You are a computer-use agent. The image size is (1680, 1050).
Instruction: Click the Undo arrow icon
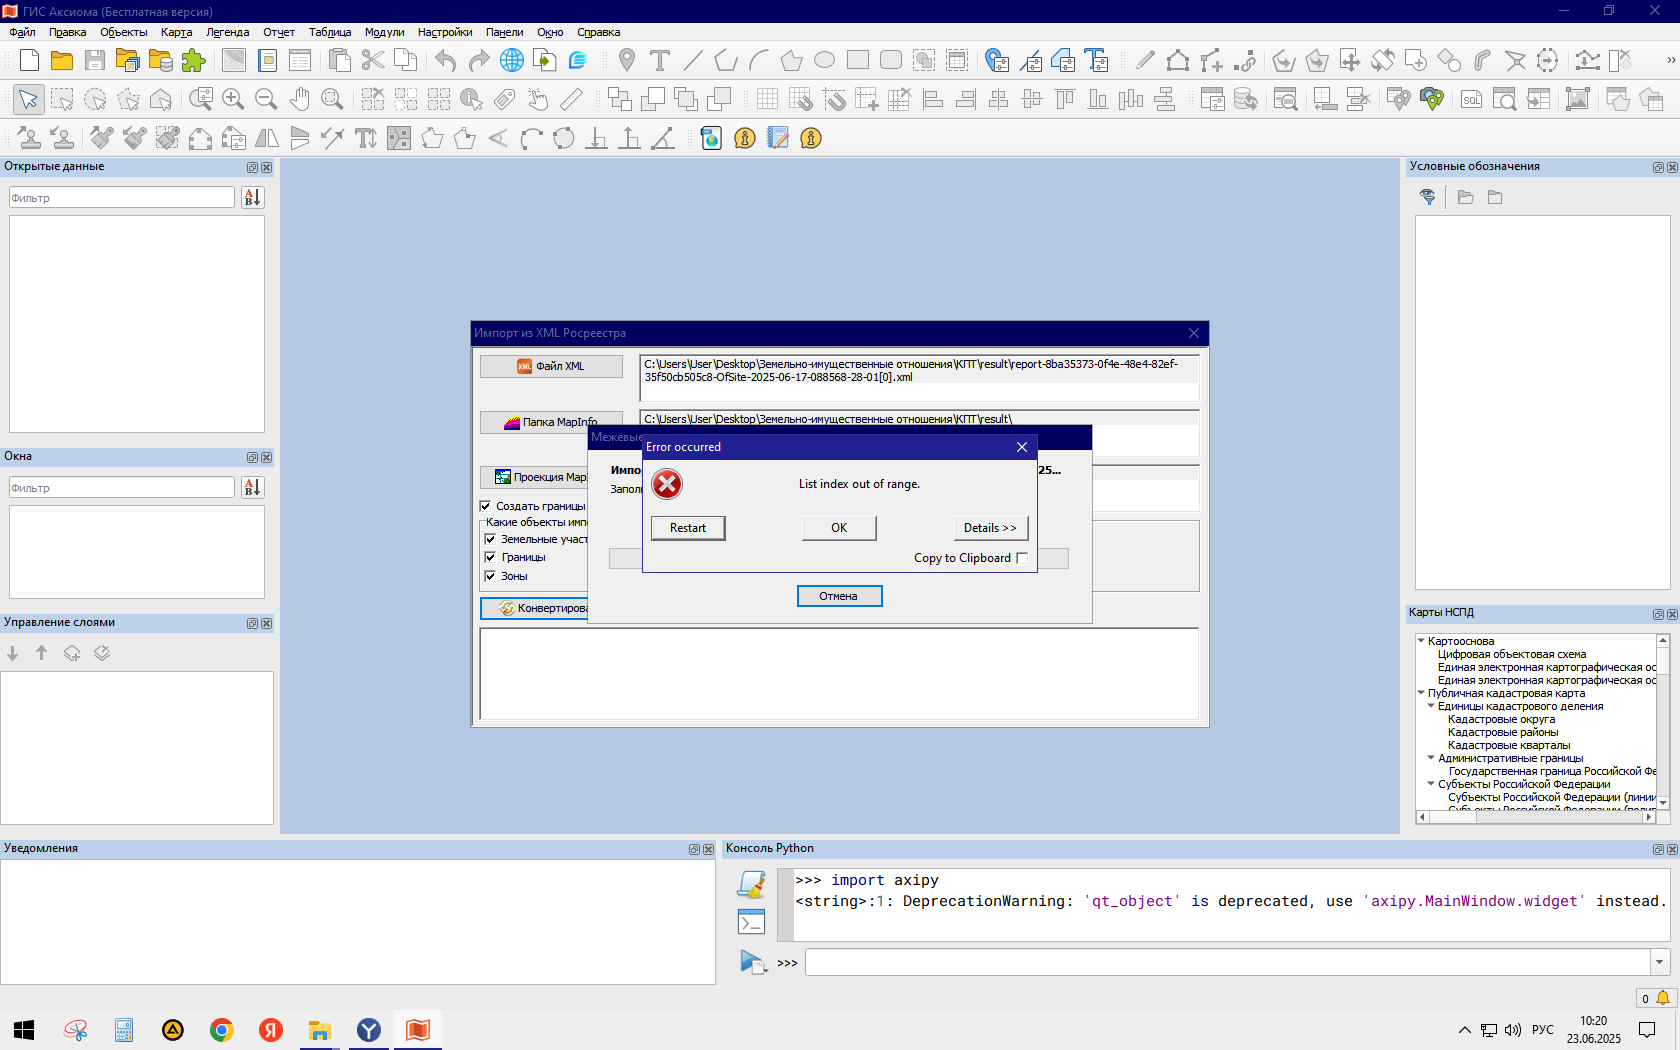pyautogui.click(x=446, y=60)
